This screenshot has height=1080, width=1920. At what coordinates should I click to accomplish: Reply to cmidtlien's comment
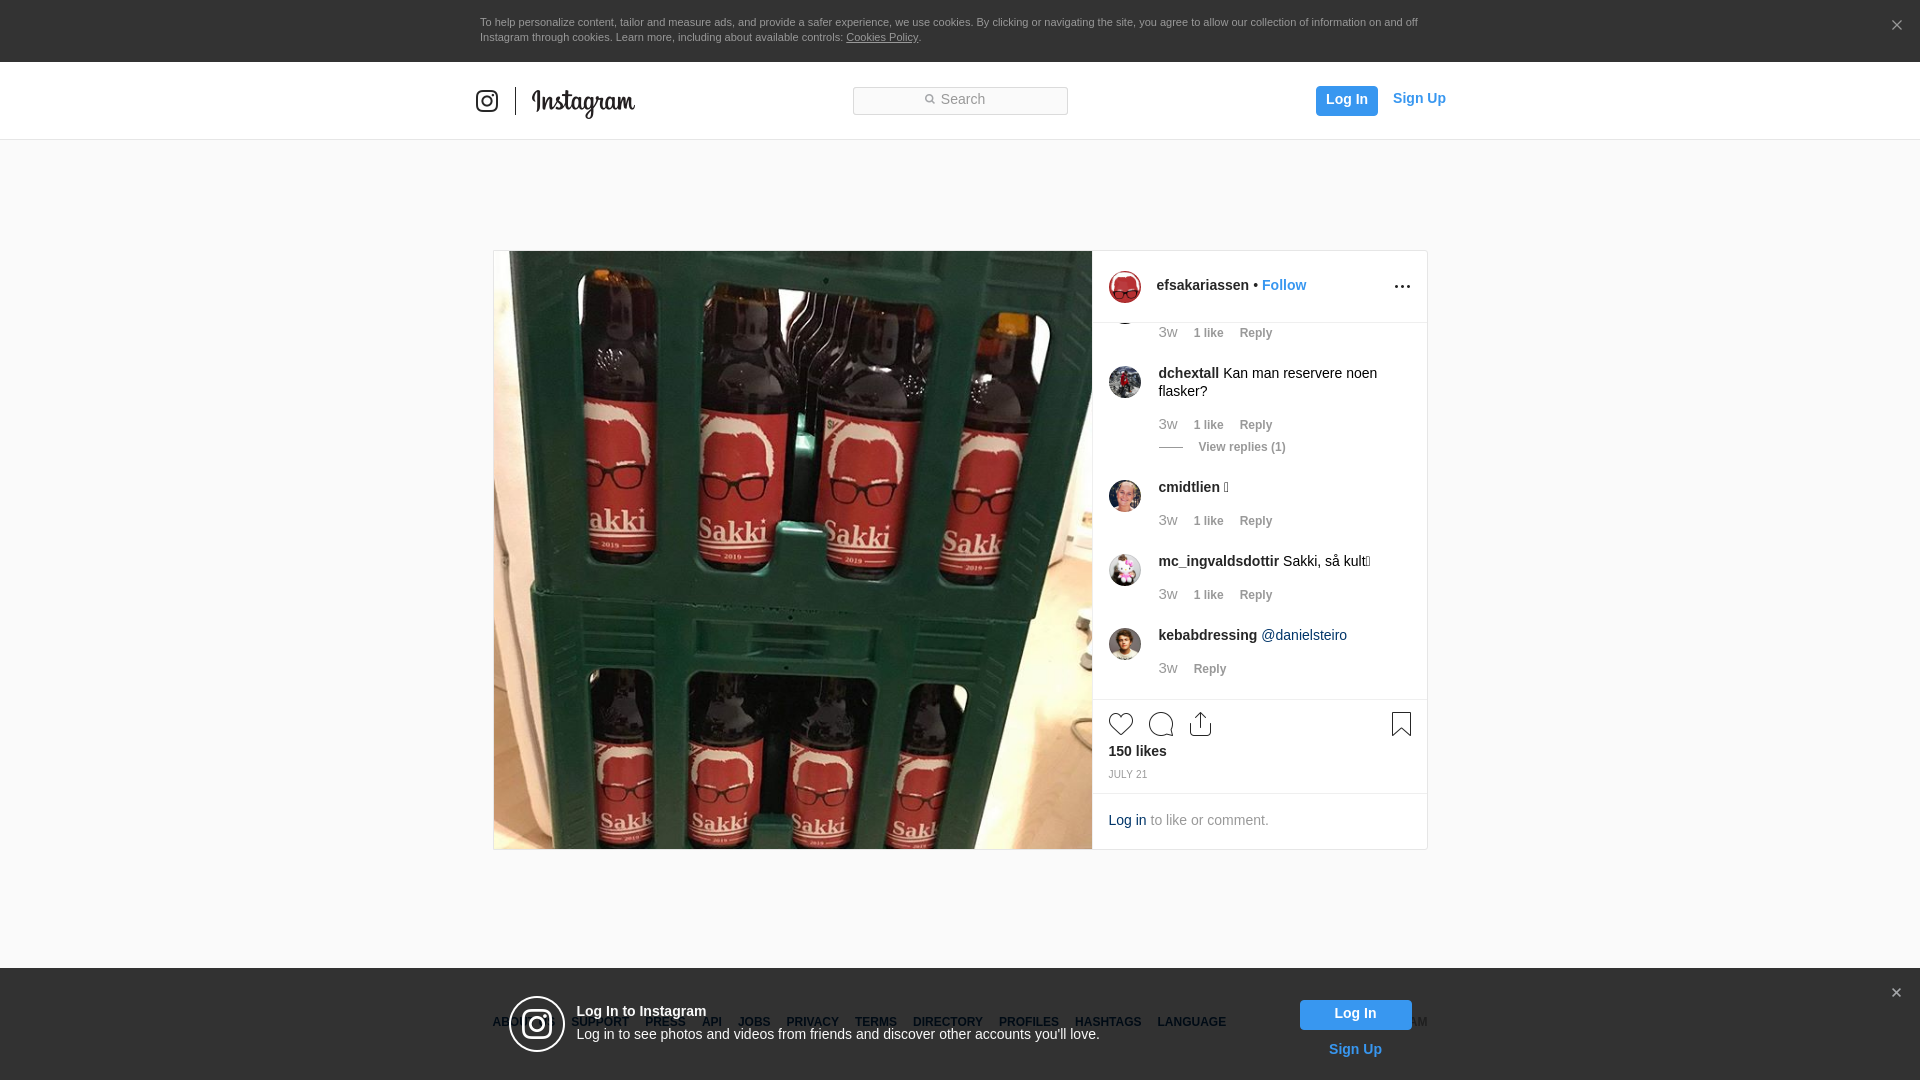[x=1256, y=521]
